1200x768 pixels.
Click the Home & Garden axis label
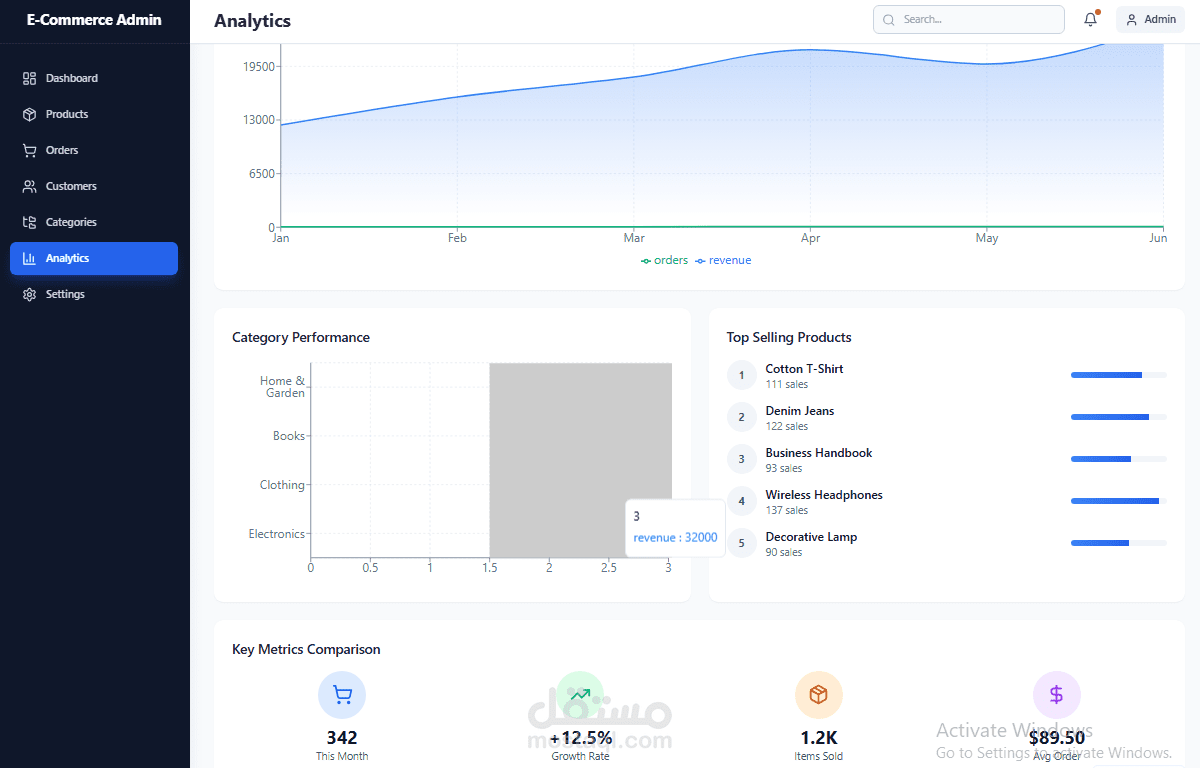click(283, 387)
